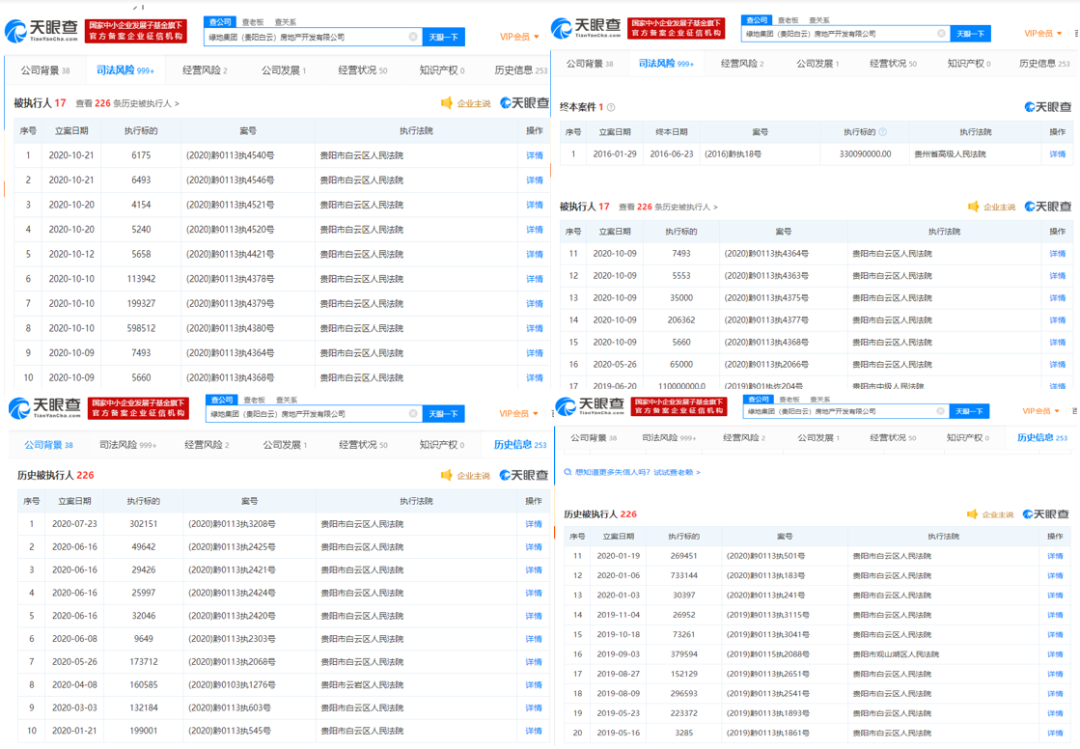
Task: Open 经营状况 tab above 历史被执行人 rows 1-10
Action: (363, 445)
